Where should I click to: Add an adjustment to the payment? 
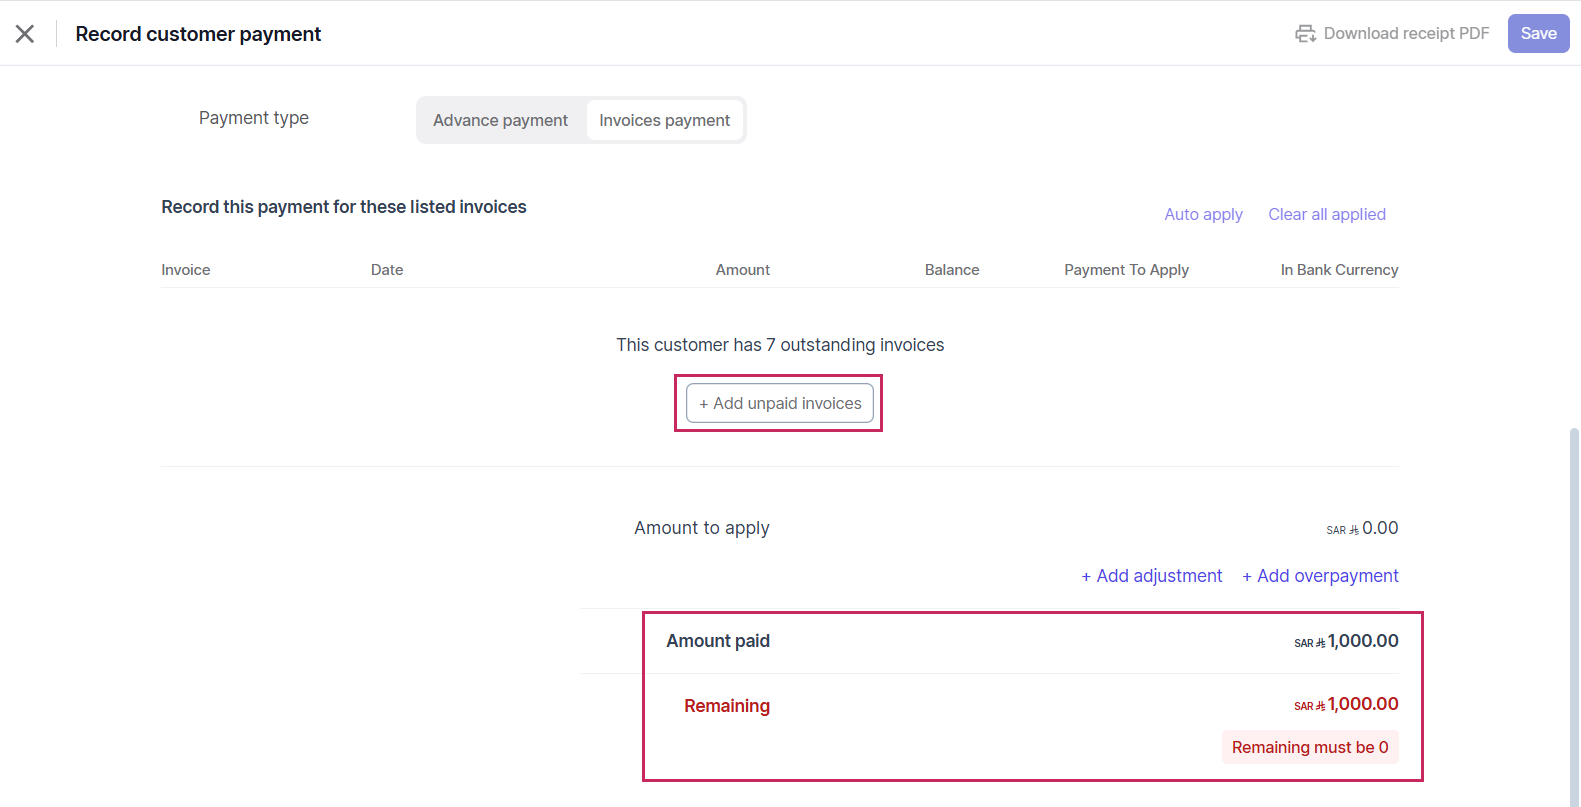click(x=1151, y=576)
